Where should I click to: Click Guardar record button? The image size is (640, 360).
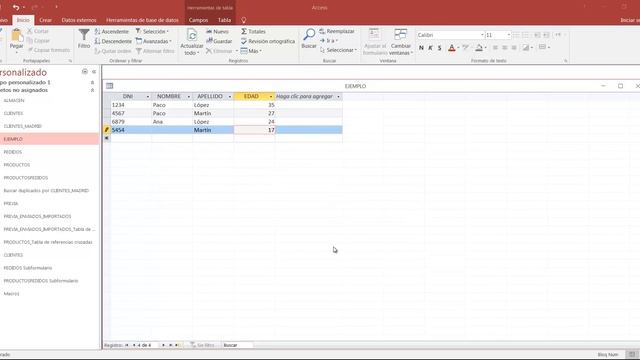tap(219, 41)
